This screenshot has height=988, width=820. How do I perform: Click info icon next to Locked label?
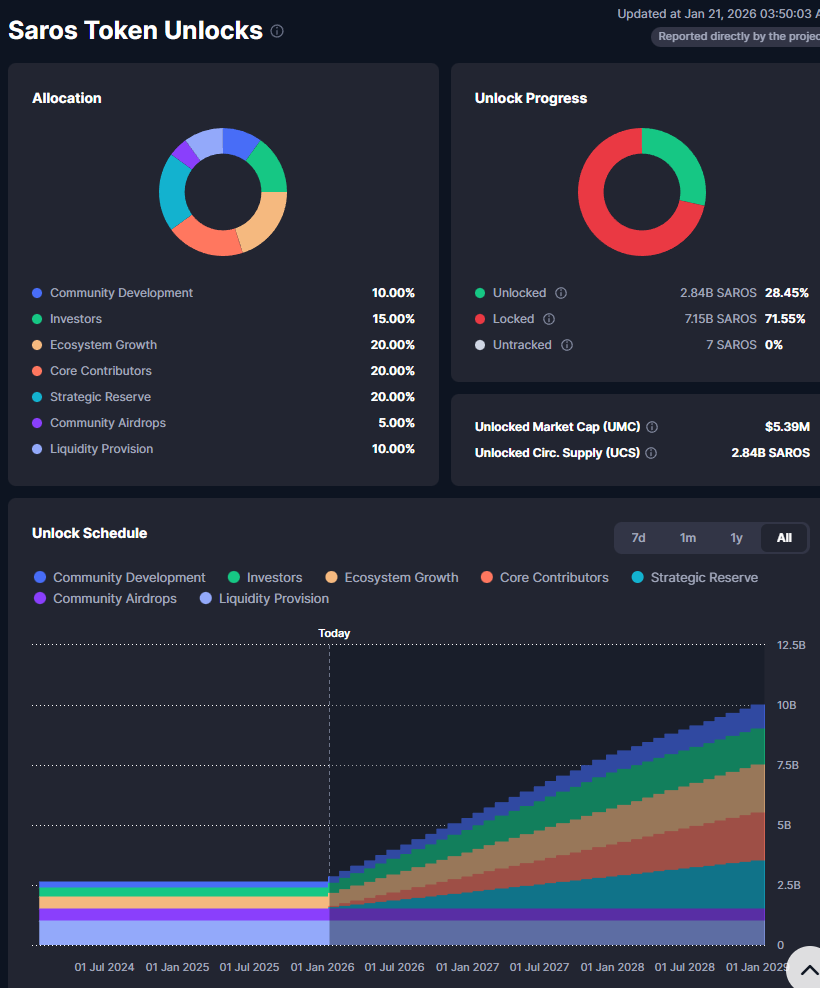(549, 319)
